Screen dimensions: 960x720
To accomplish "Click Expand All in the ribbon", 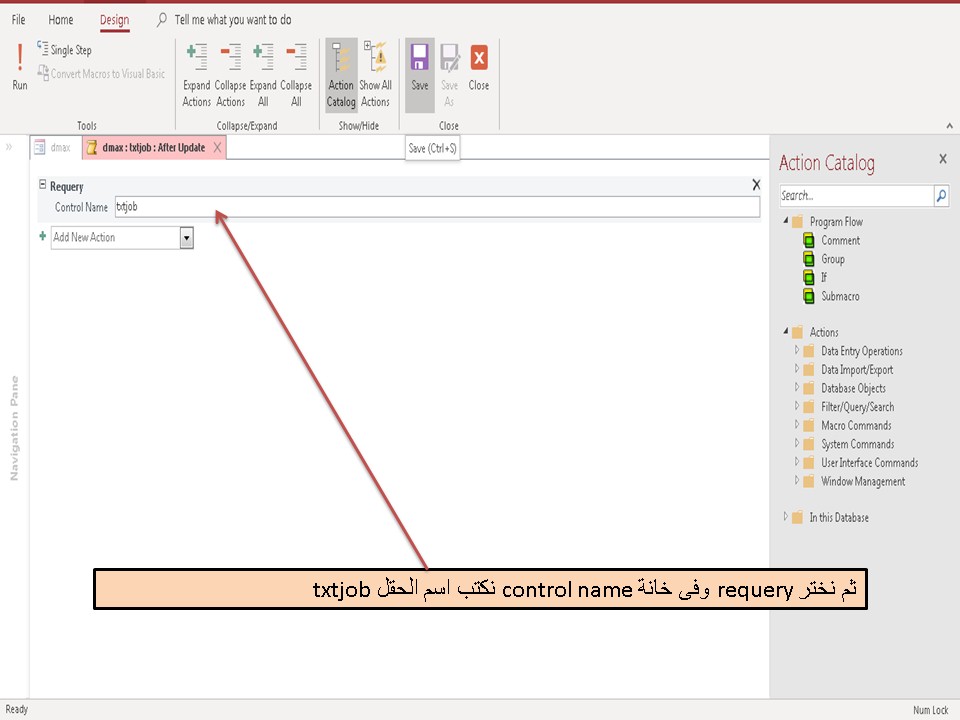I will point(263,70).
